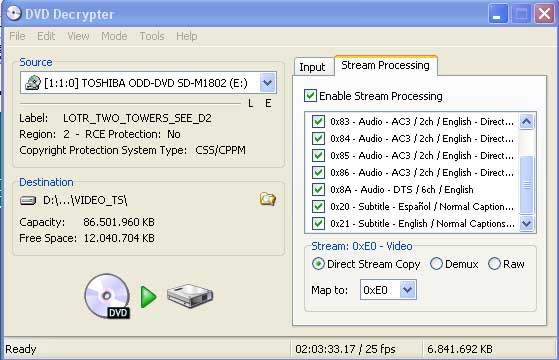Uncheck the 0x83 Audio AC3 stream

tap(318, 122)
